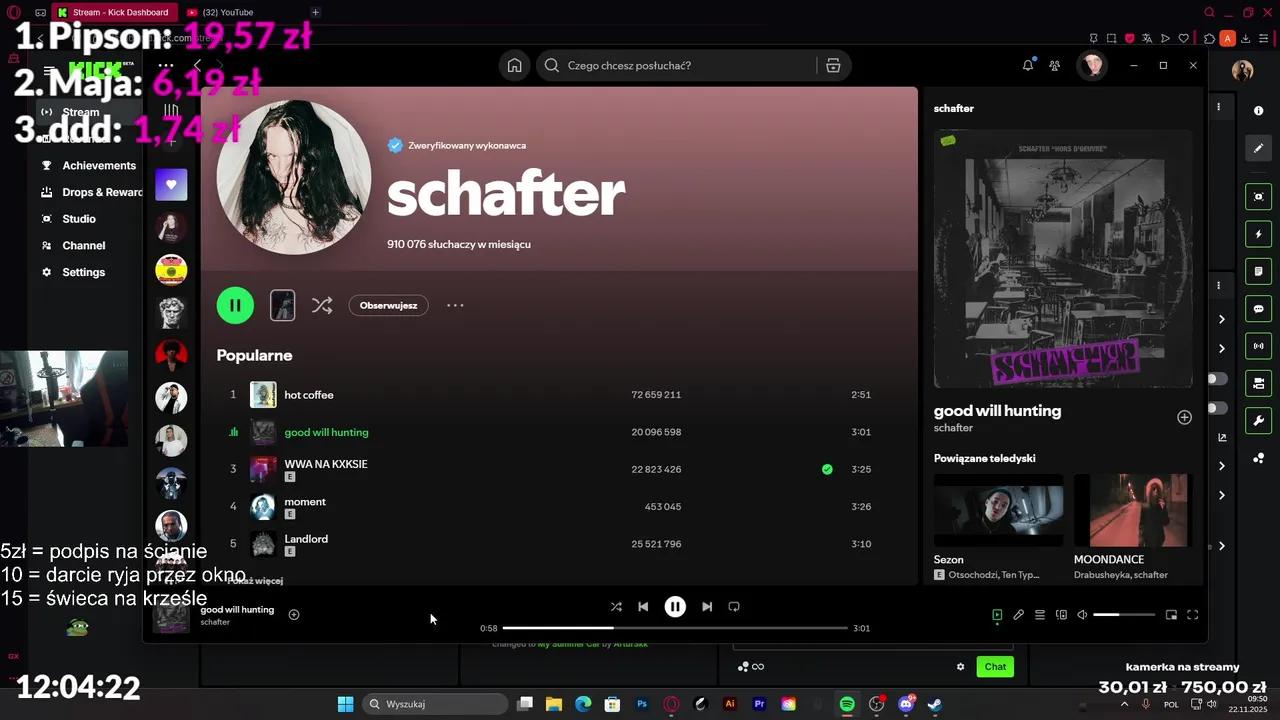Click the pencil edit icon in Kick dashboard
This screenshot has height=720, width=1280.
point(1259,148)
